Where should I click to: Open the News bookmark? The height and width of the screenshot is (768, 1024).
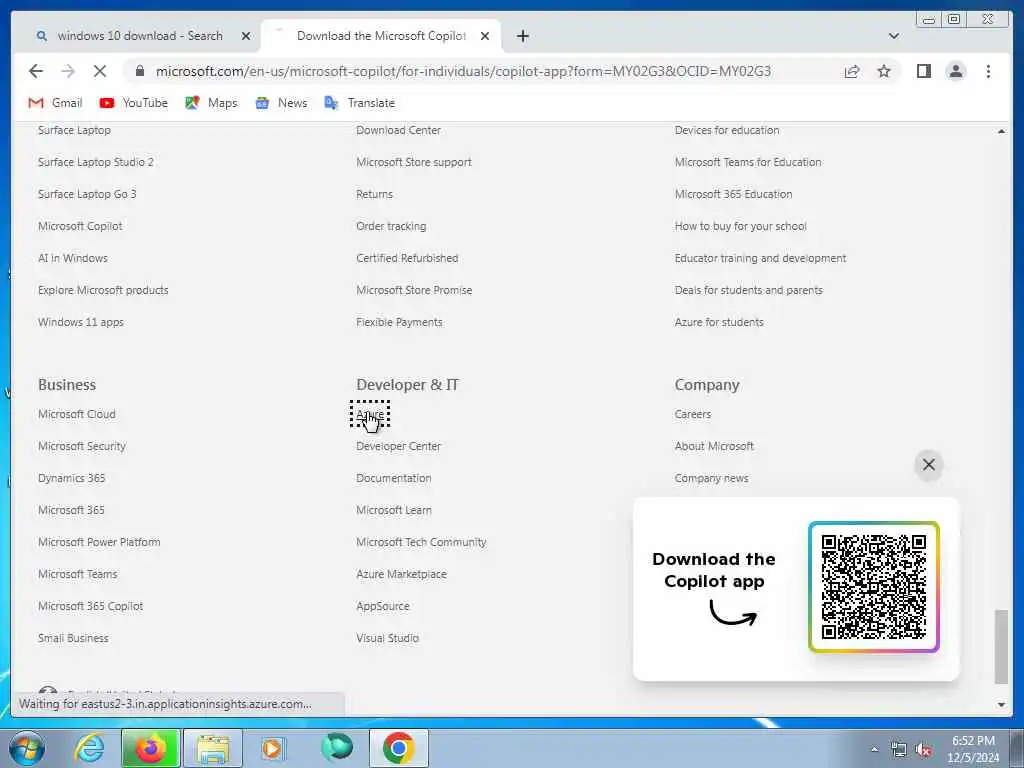(x=281, y=103)
